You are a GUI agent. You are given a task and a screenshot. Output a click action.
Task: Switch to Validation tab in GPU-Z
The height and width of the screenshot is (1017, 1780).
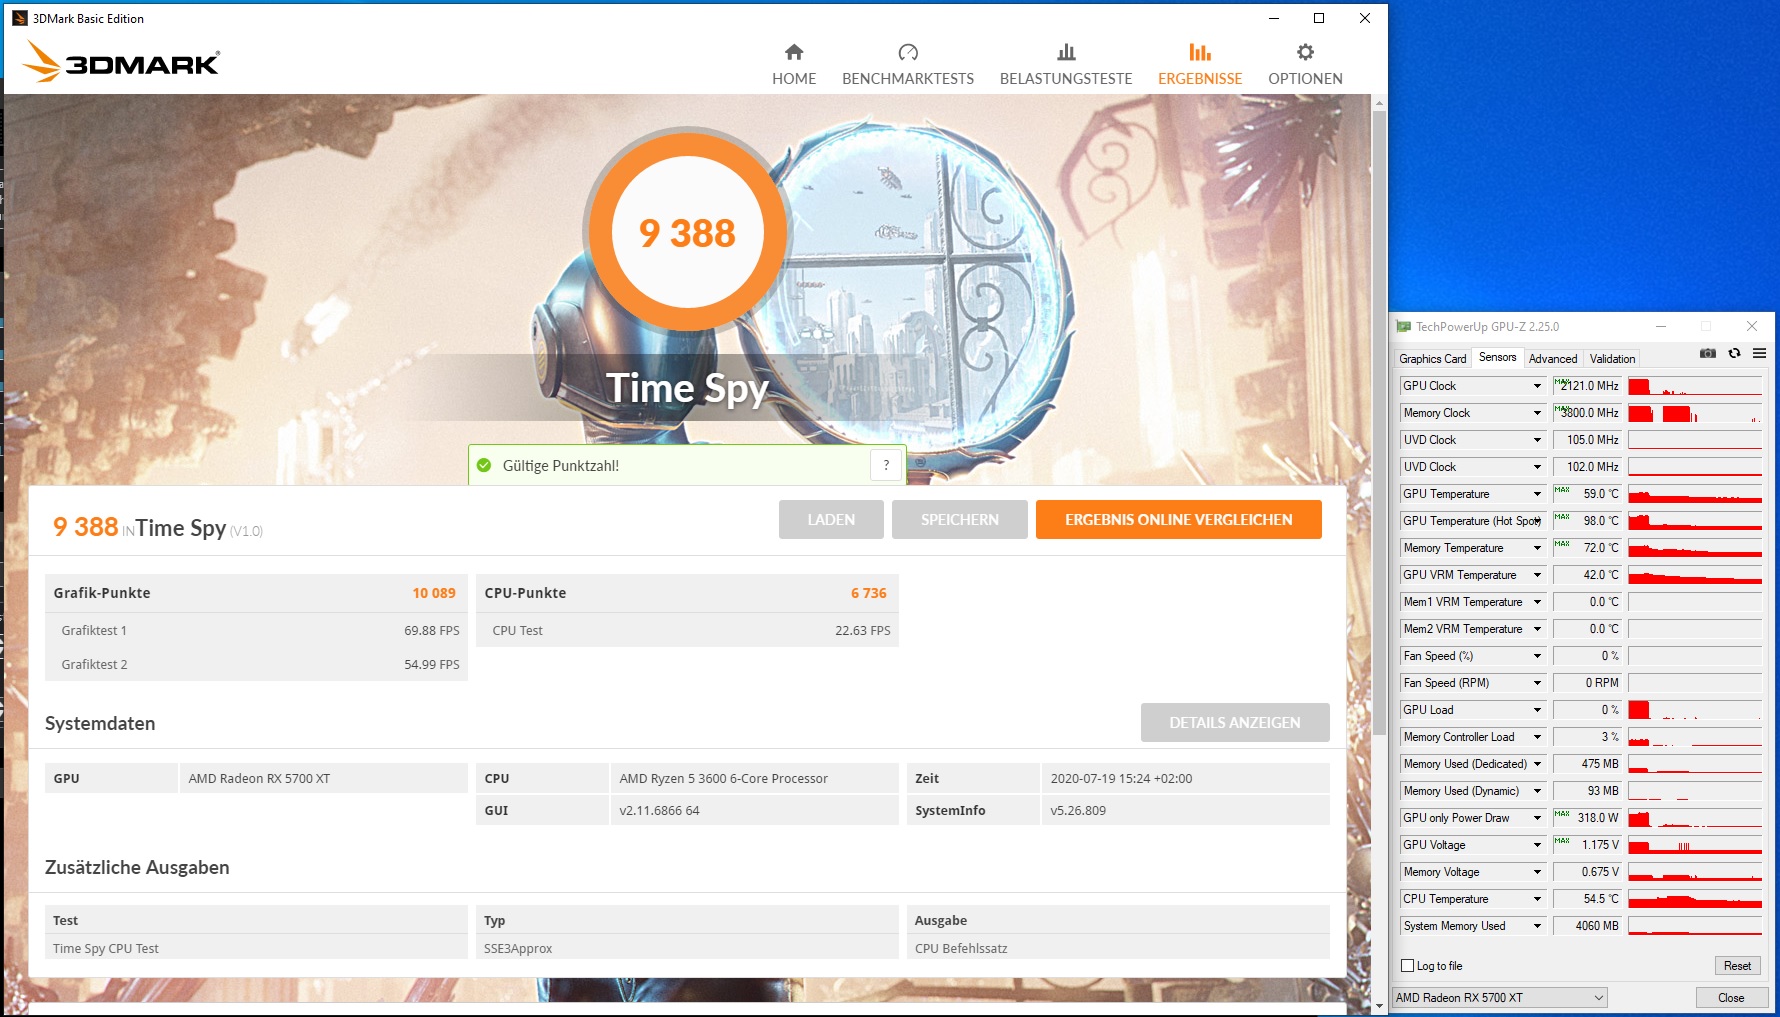pyautogui.click(x=1612, y=358)
